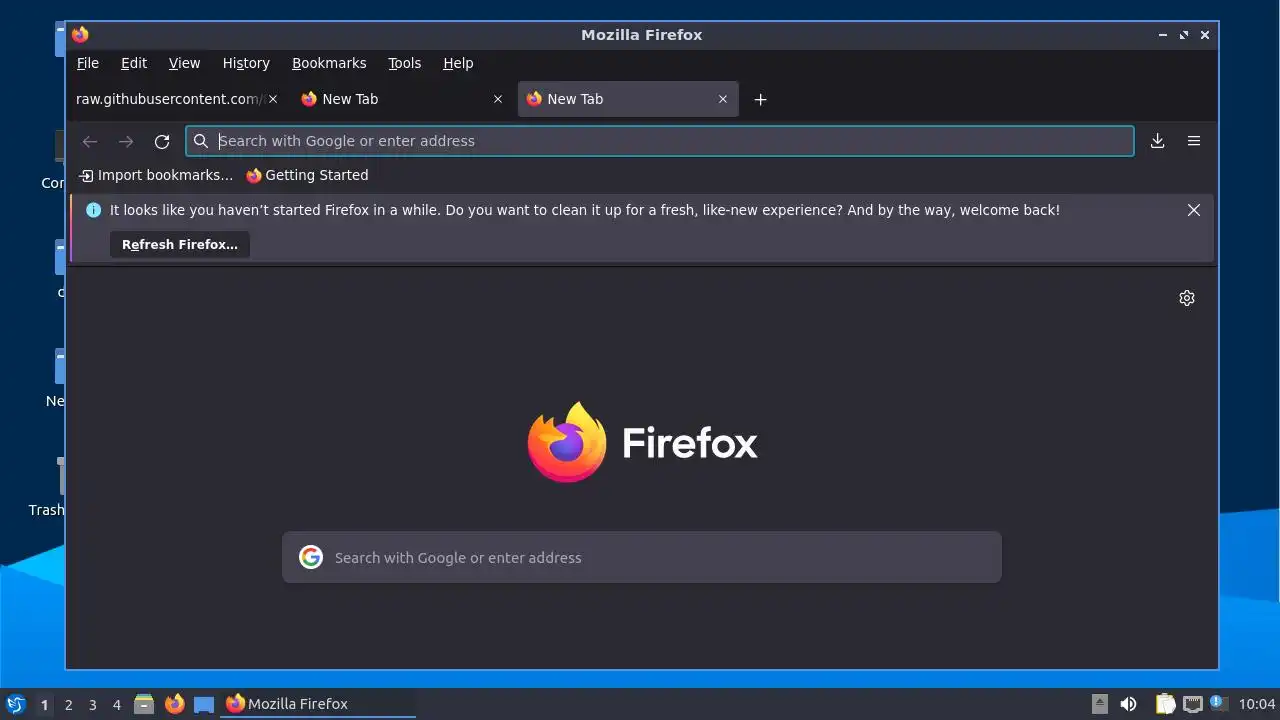Launch Firefox from taskbar quick launch
1280x720 pixels.
coord(174,704)
